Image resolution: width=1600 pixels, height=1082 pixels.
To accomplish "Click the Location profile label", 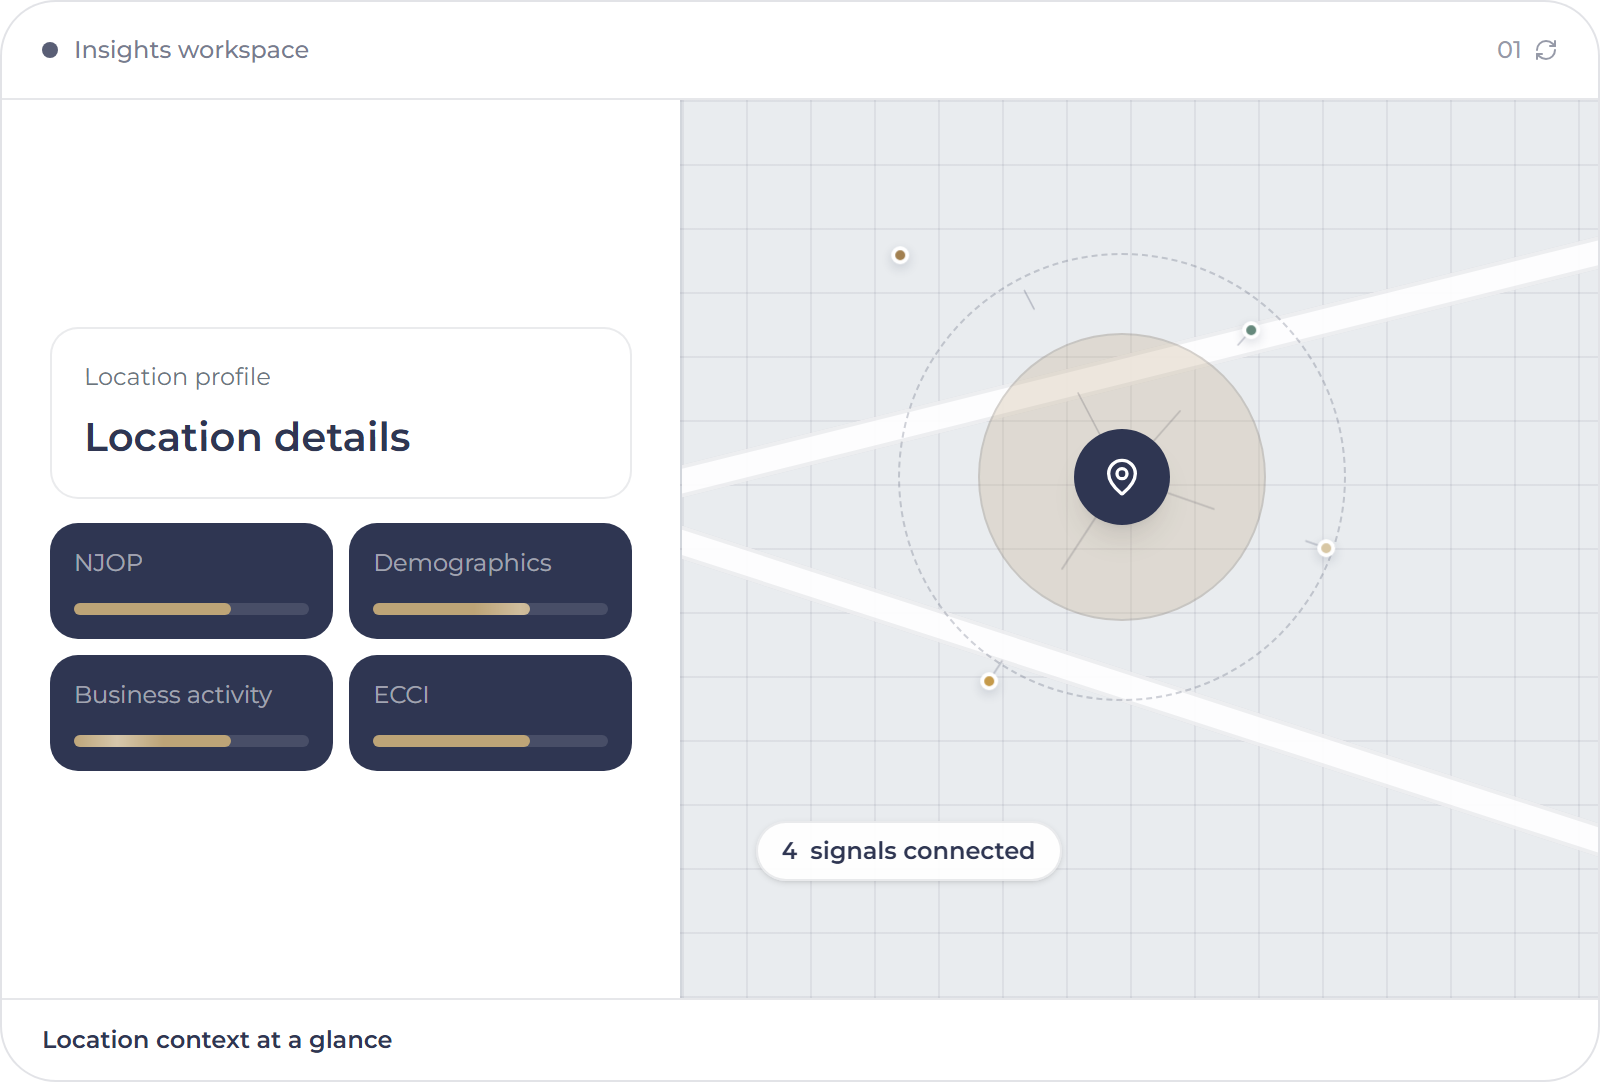I will click(x=177, y=377).
